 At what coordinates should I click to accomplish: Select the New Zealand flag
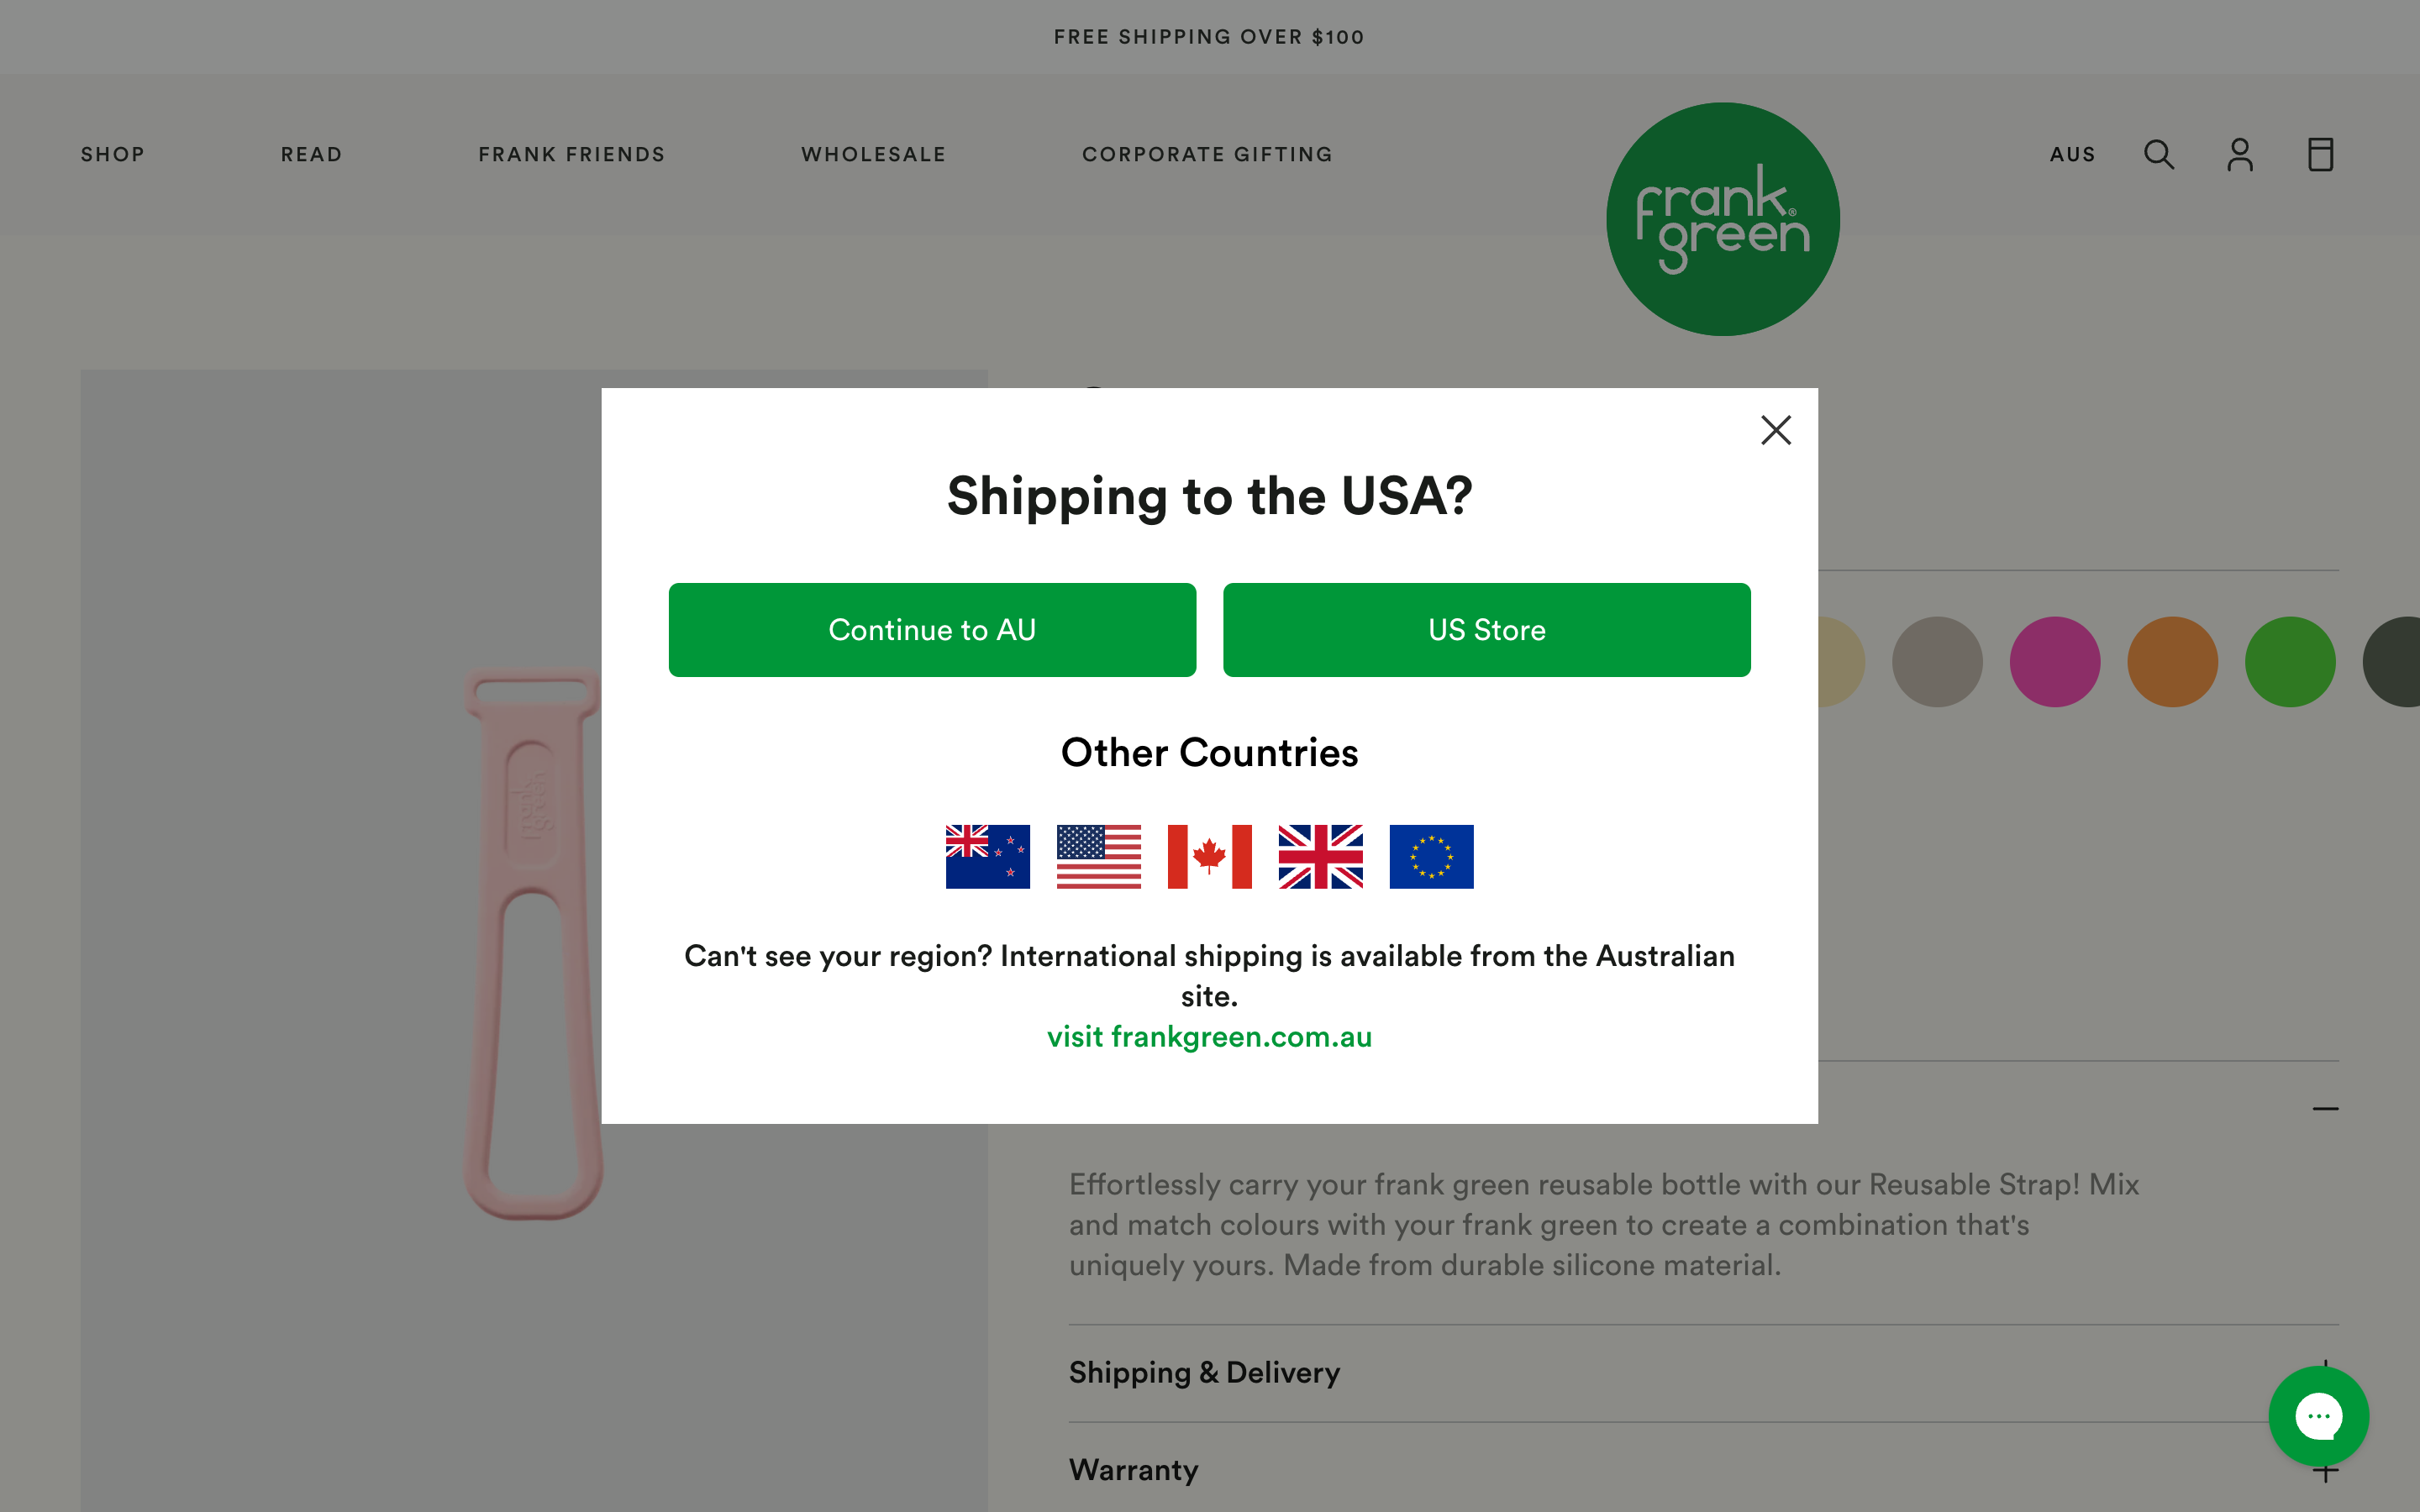pyautogui.click(x=987, y=856)
